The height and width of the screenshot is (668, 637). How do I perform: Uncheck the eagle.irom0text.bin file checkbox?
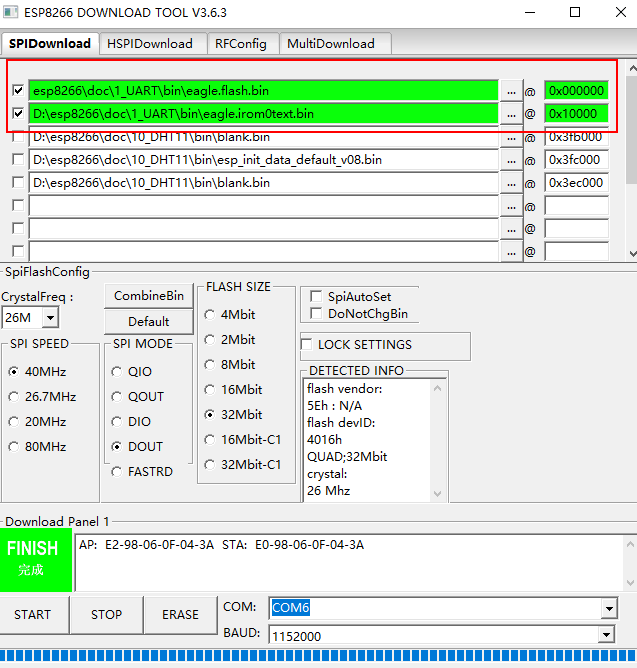18,113
